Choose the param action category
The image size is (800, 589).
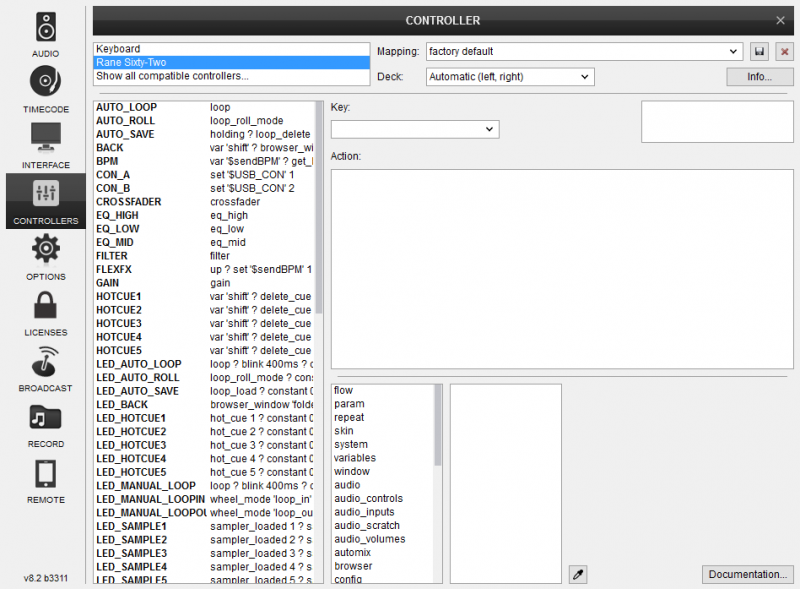pyautogui.click(x=383, y=404)
